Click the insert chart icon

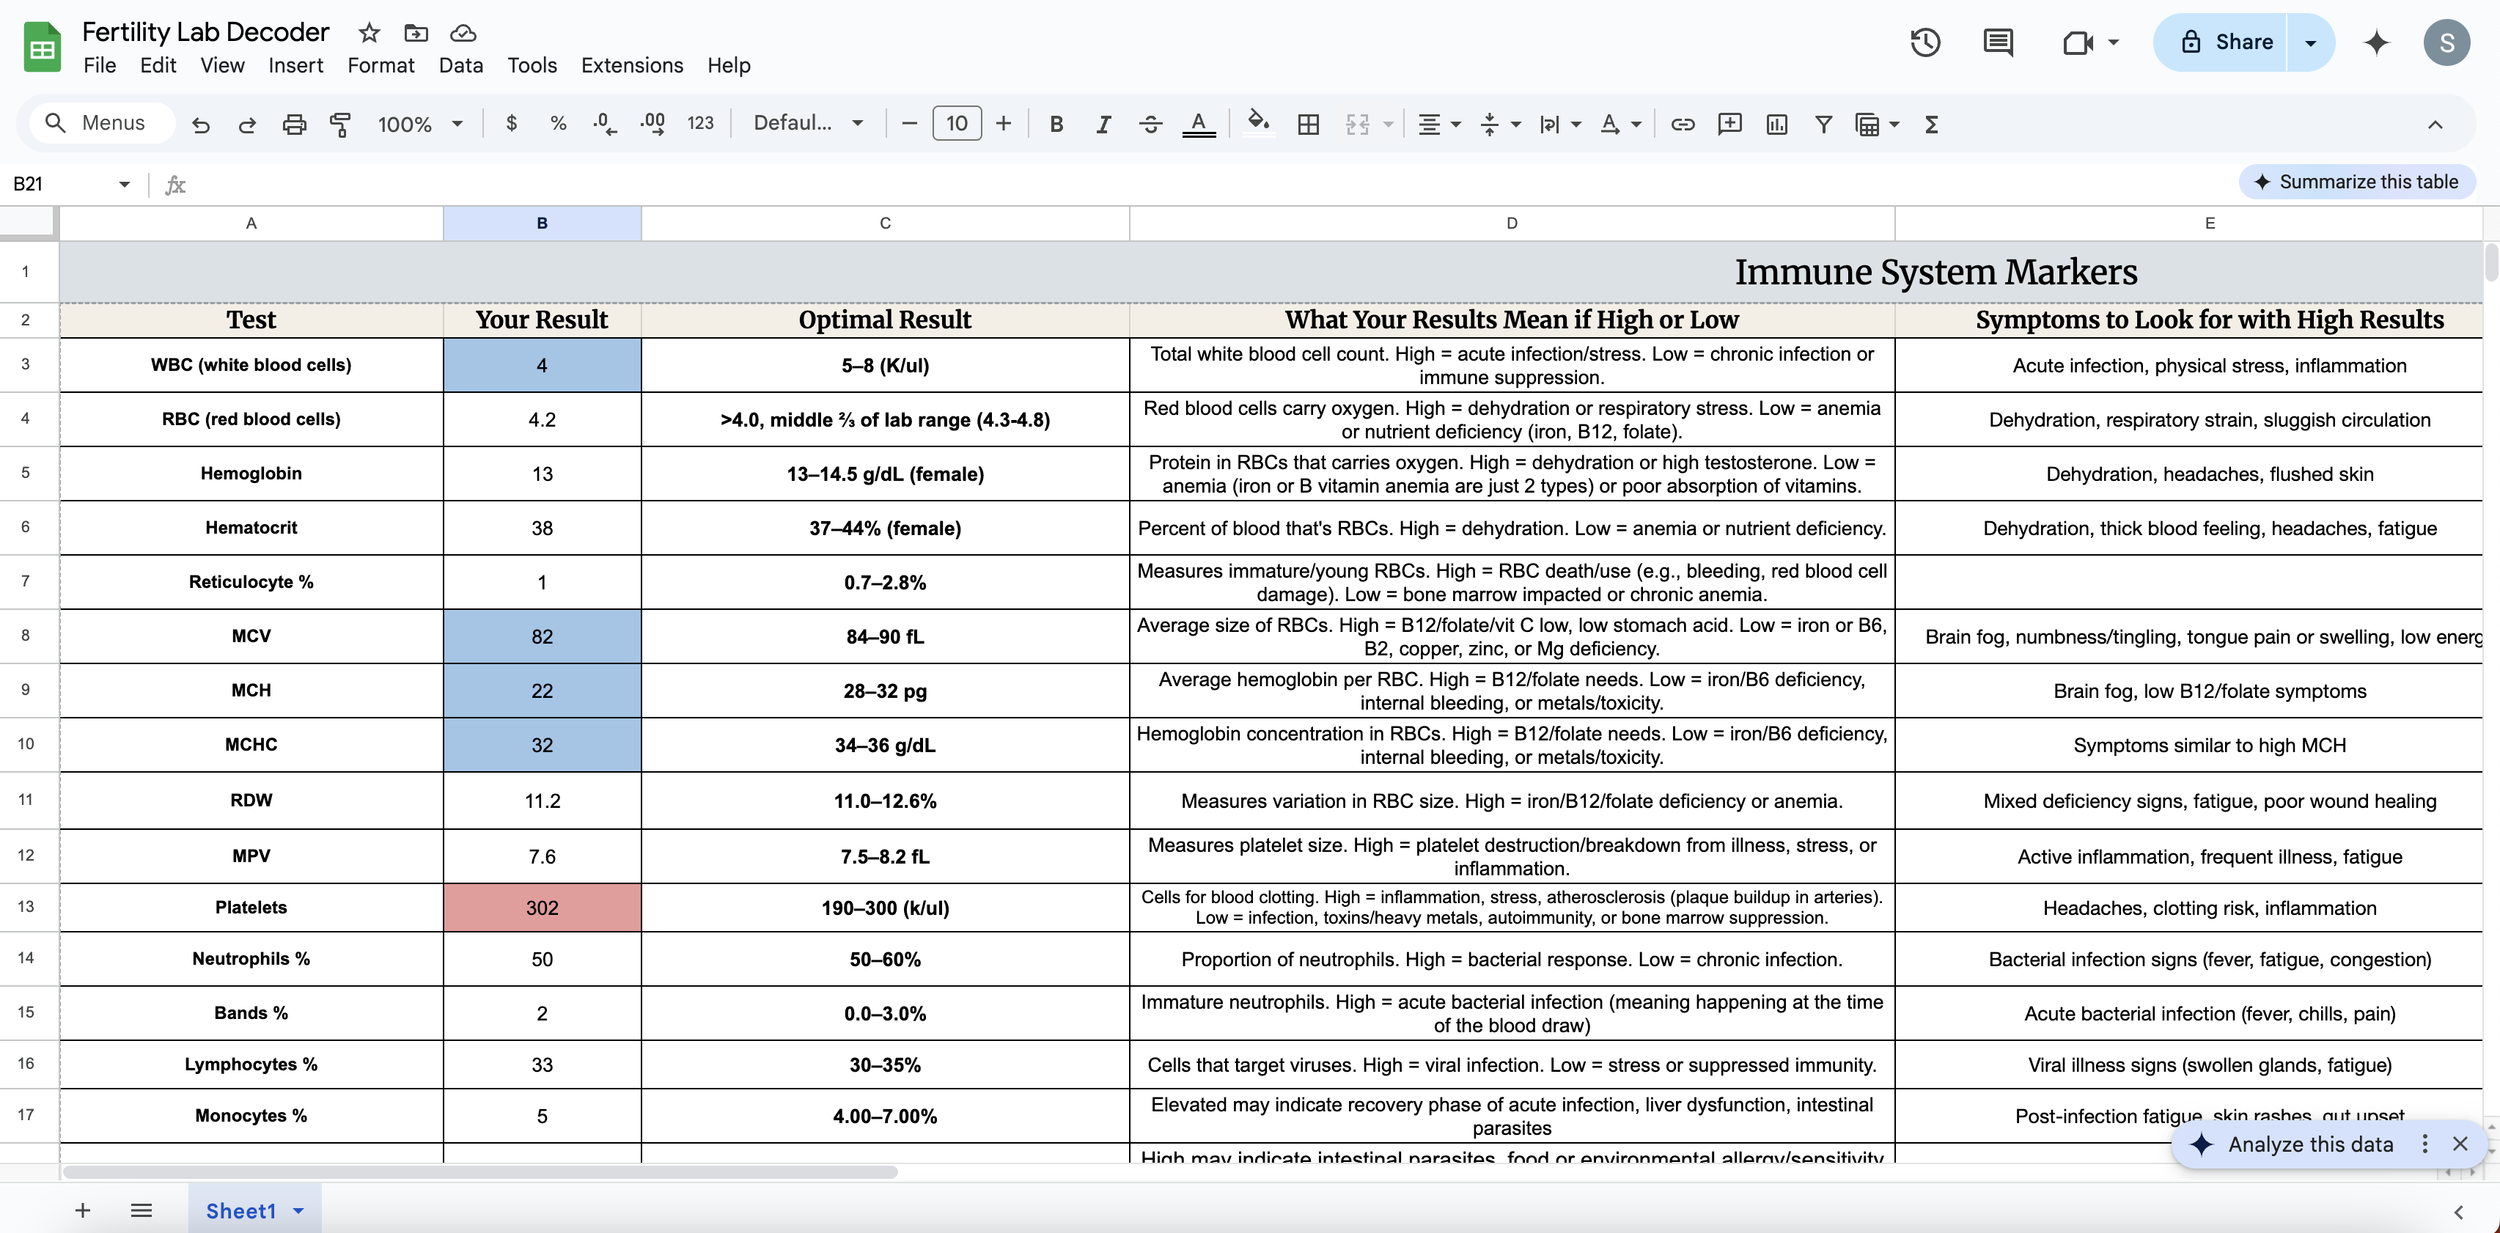pos(1776,124)
